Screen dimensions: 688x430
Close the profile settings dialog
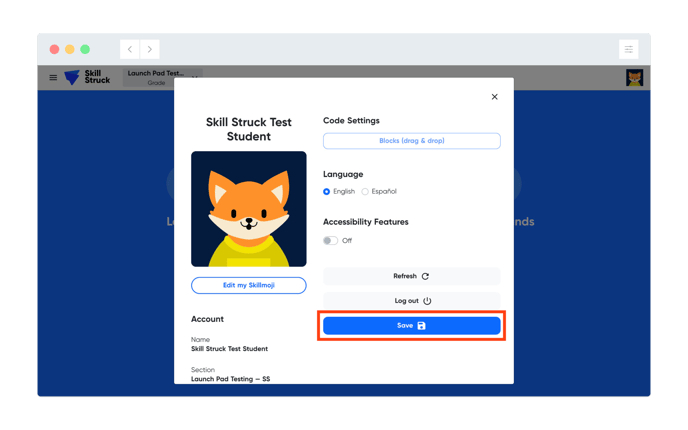click(494, 97)
